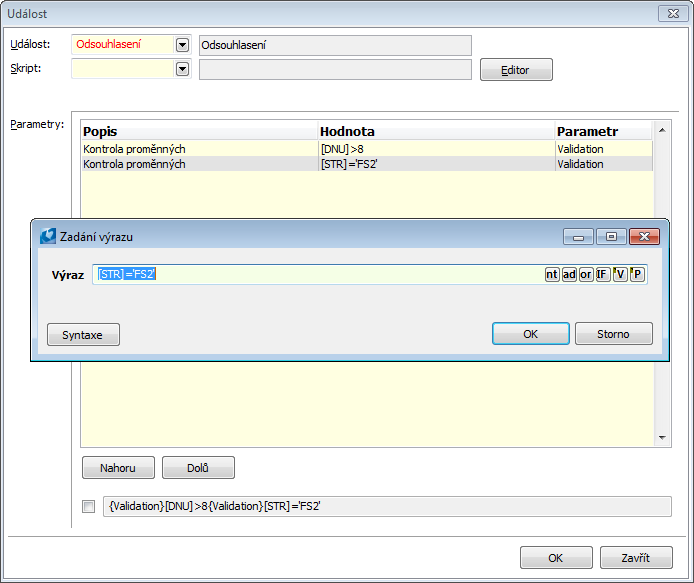The image size is (694, 583).
Task: Click the parameters list scroll-up arrow
Action: pyautogui.click(x=662, y=130)
